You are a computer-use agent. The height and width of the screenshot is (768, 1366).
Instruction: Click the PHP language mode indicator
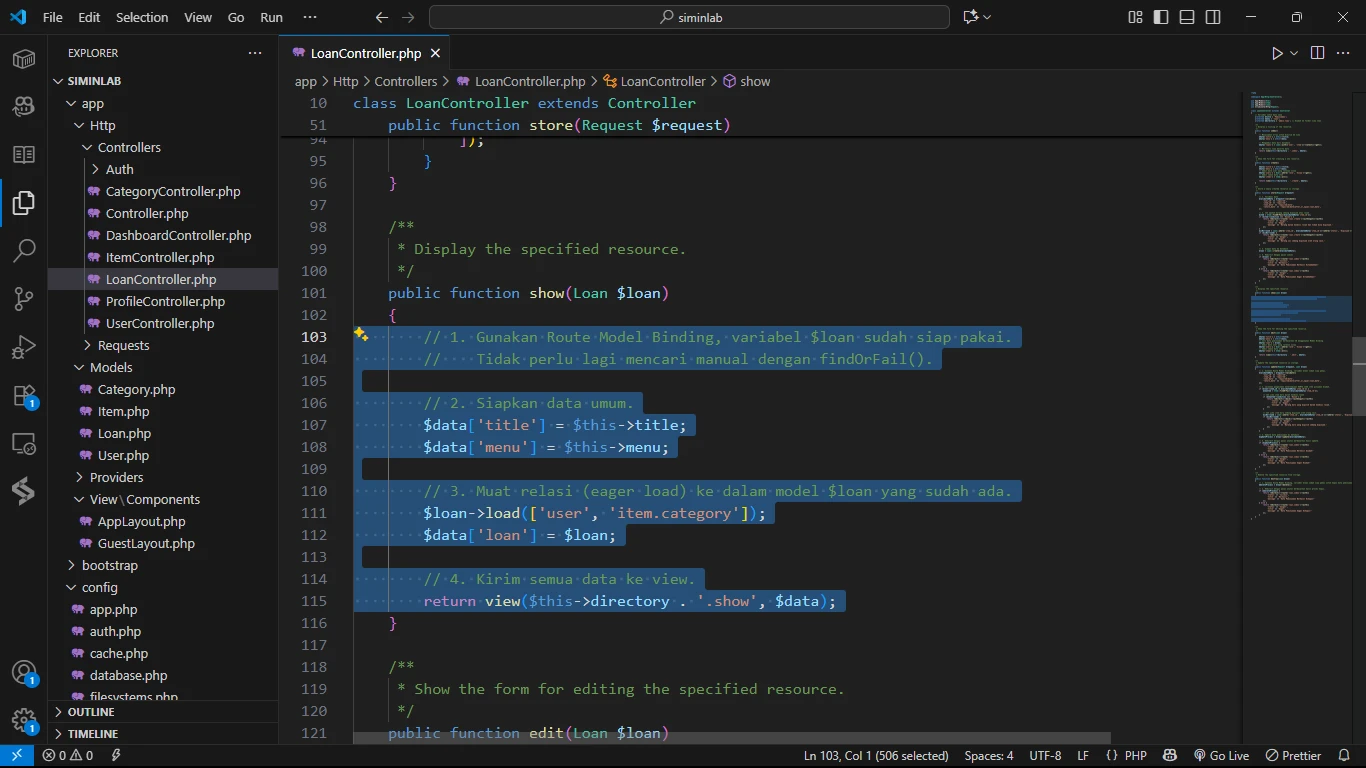1135,756
